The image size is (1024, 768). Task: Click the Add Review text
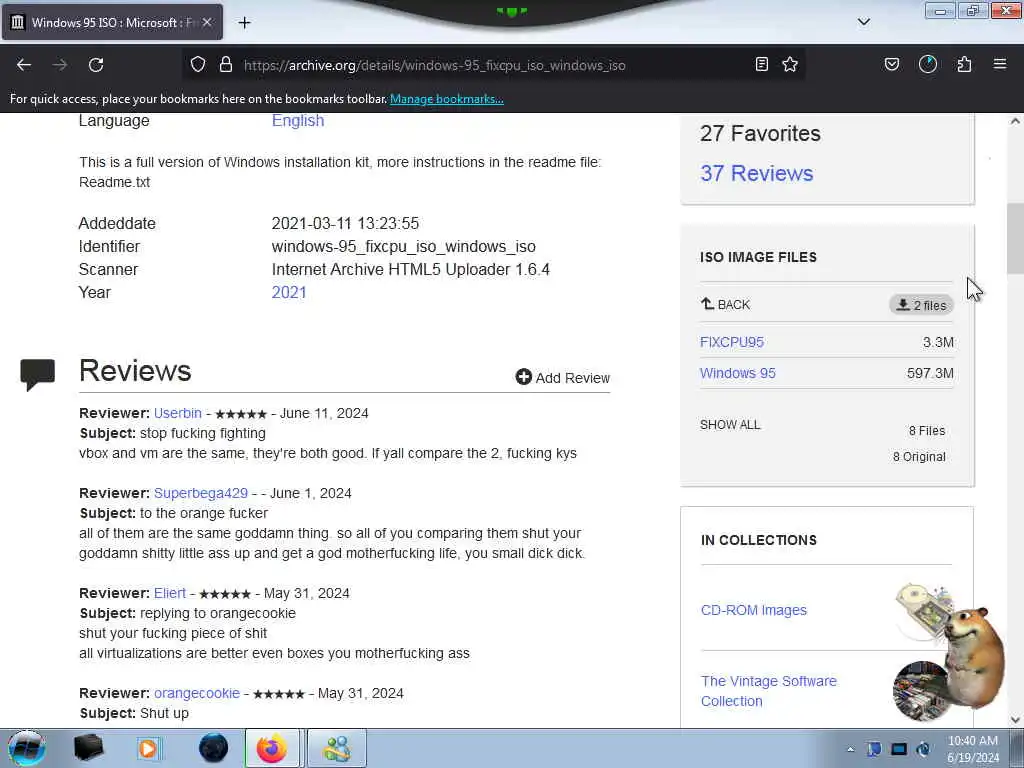[x=573, y=377]
